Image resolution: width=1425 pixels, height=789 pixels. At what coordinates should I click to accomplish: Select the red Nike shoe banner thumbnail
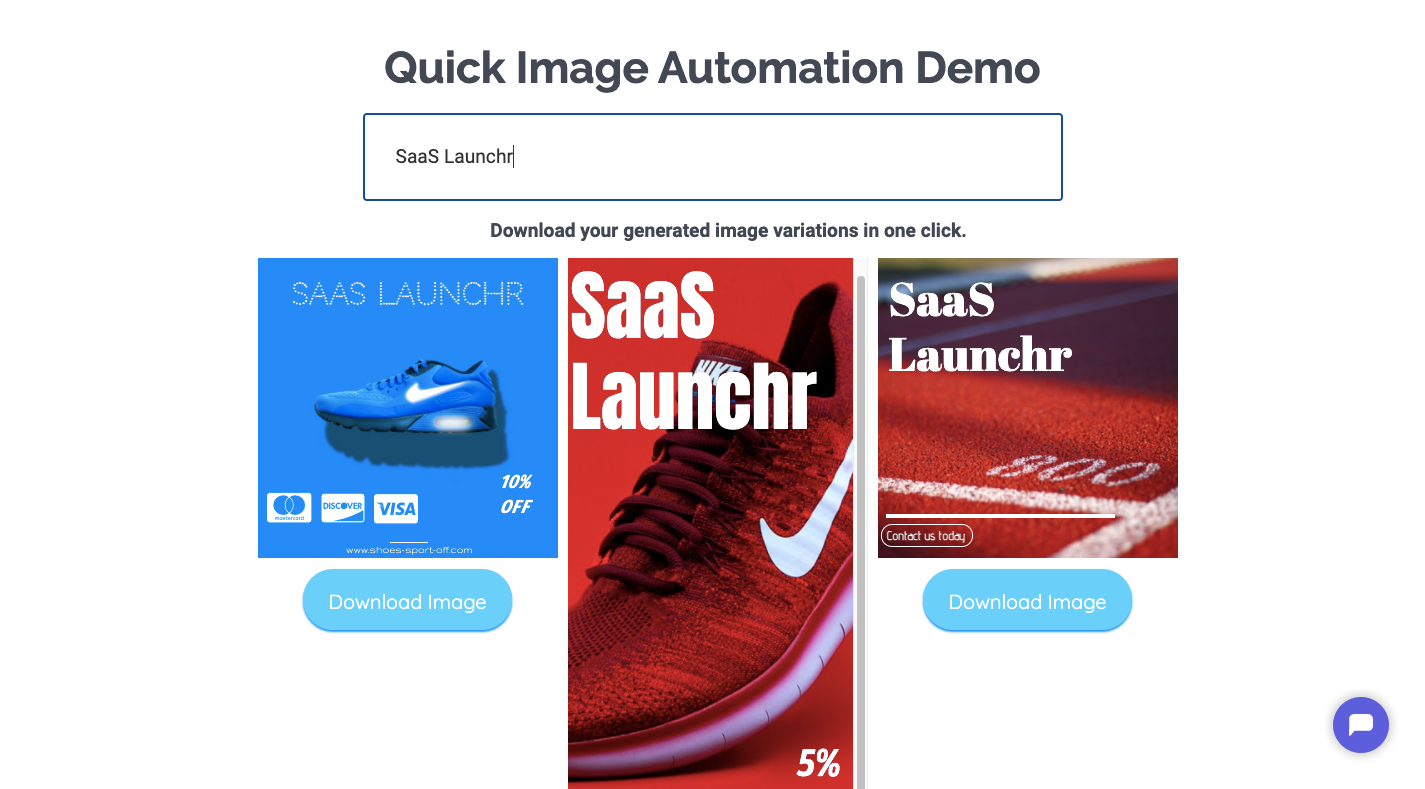[710, 523]
